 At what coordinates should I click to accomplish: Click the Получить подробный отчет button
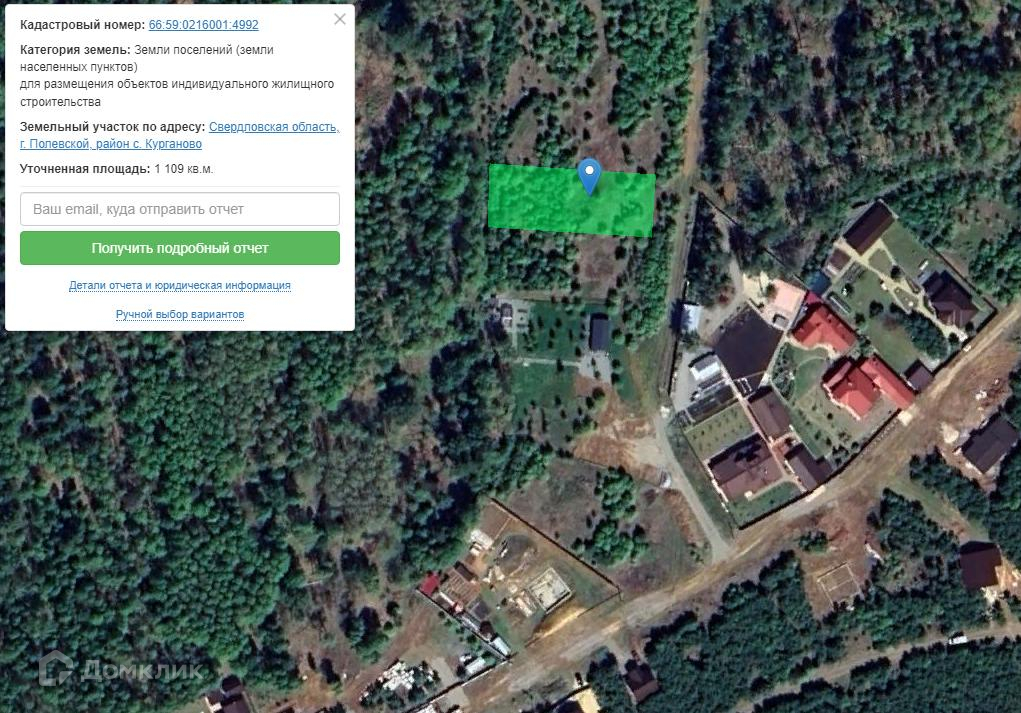tap(180, 248)
